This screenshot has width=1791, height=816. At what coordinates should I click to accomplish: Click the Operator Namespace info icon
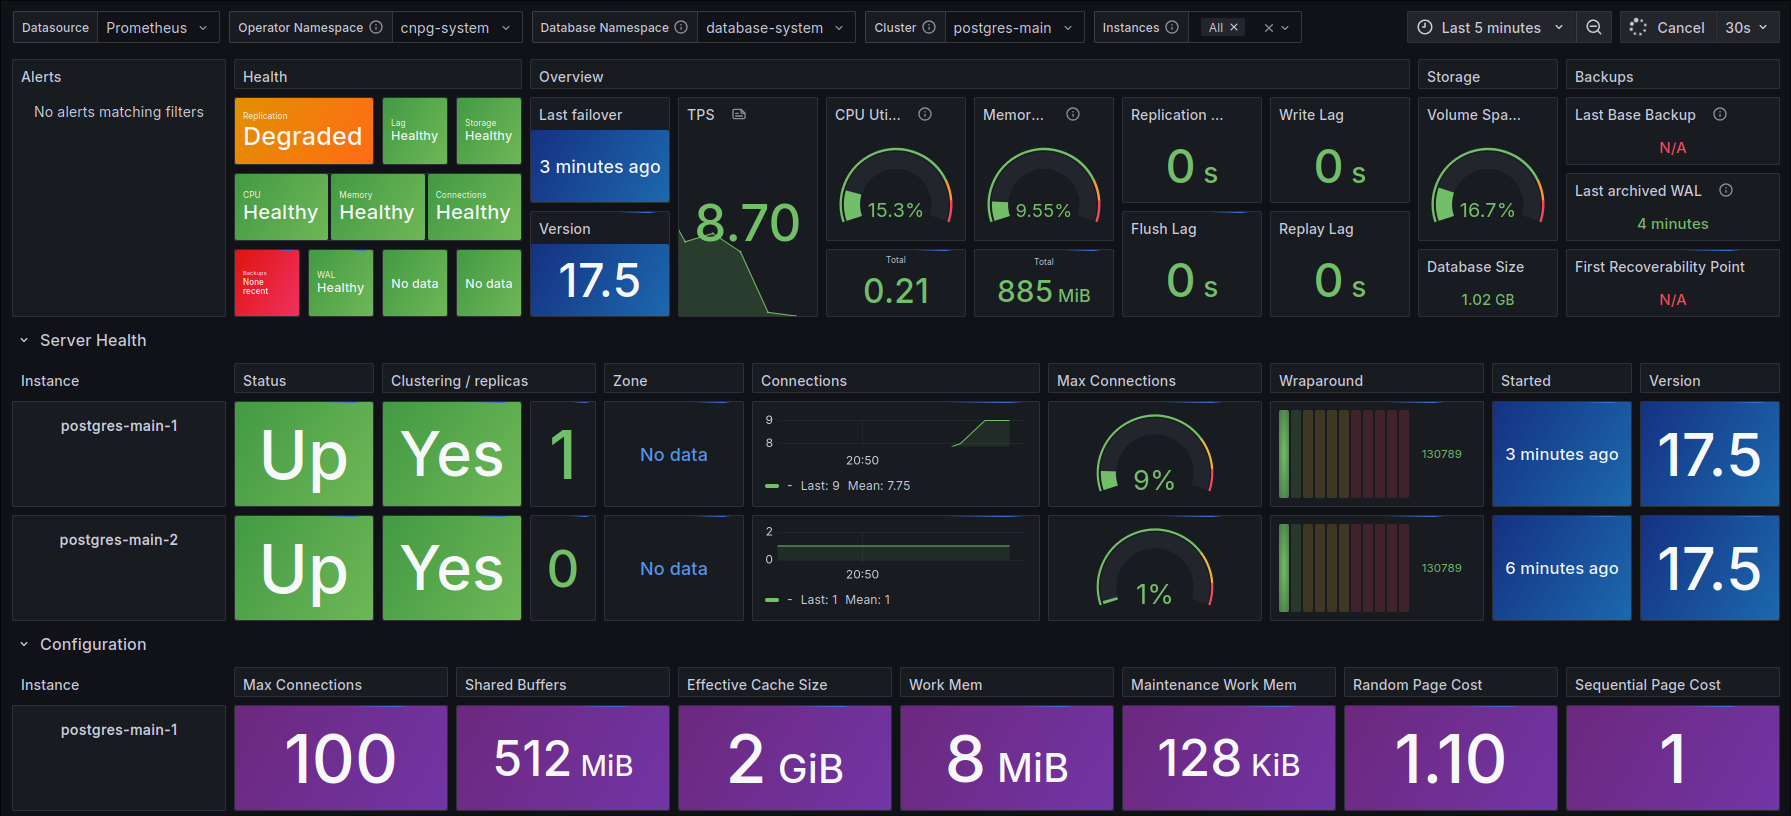pyautogui.click(x=376, y=28)
